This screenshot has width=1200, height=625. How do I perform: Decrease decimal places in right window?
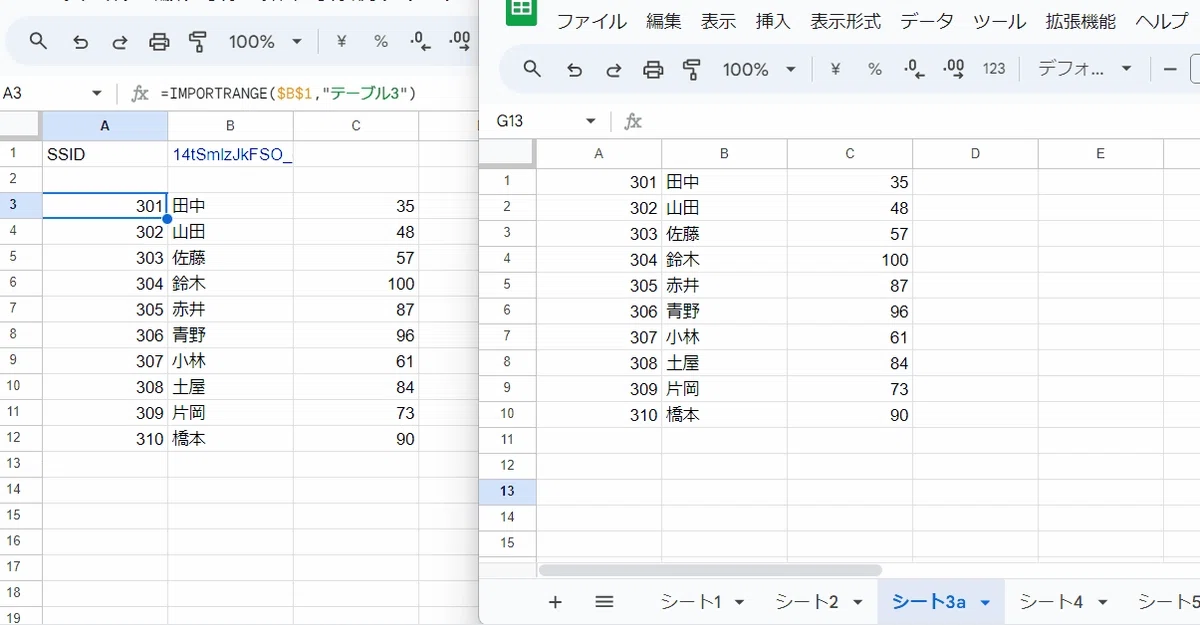915,69
